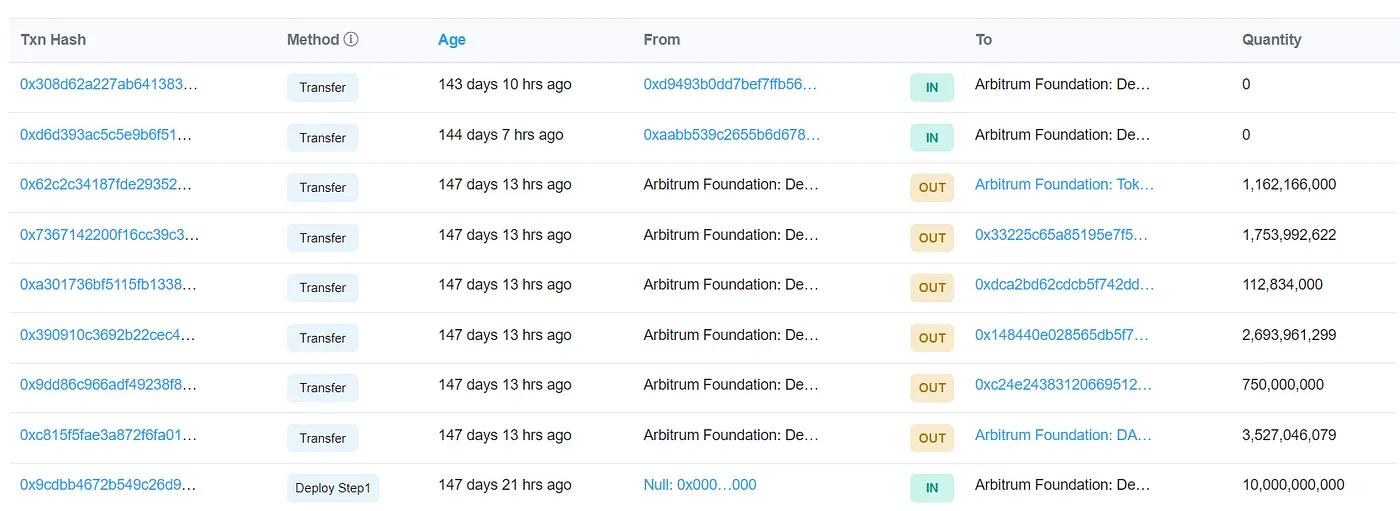Open transaction 0xa301736bf5115fb1338
The height and width of the screenshot is (511, 1400).
108,285
